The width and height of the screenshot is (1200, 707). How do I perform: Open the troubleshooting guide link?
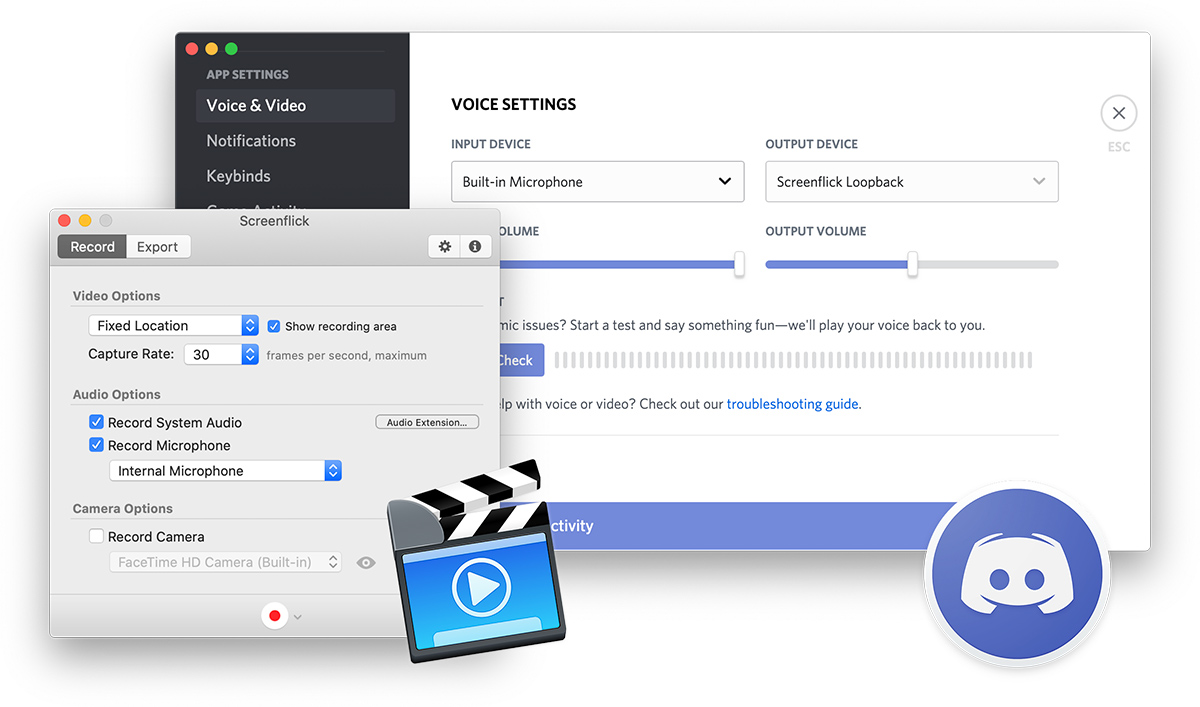792,404
